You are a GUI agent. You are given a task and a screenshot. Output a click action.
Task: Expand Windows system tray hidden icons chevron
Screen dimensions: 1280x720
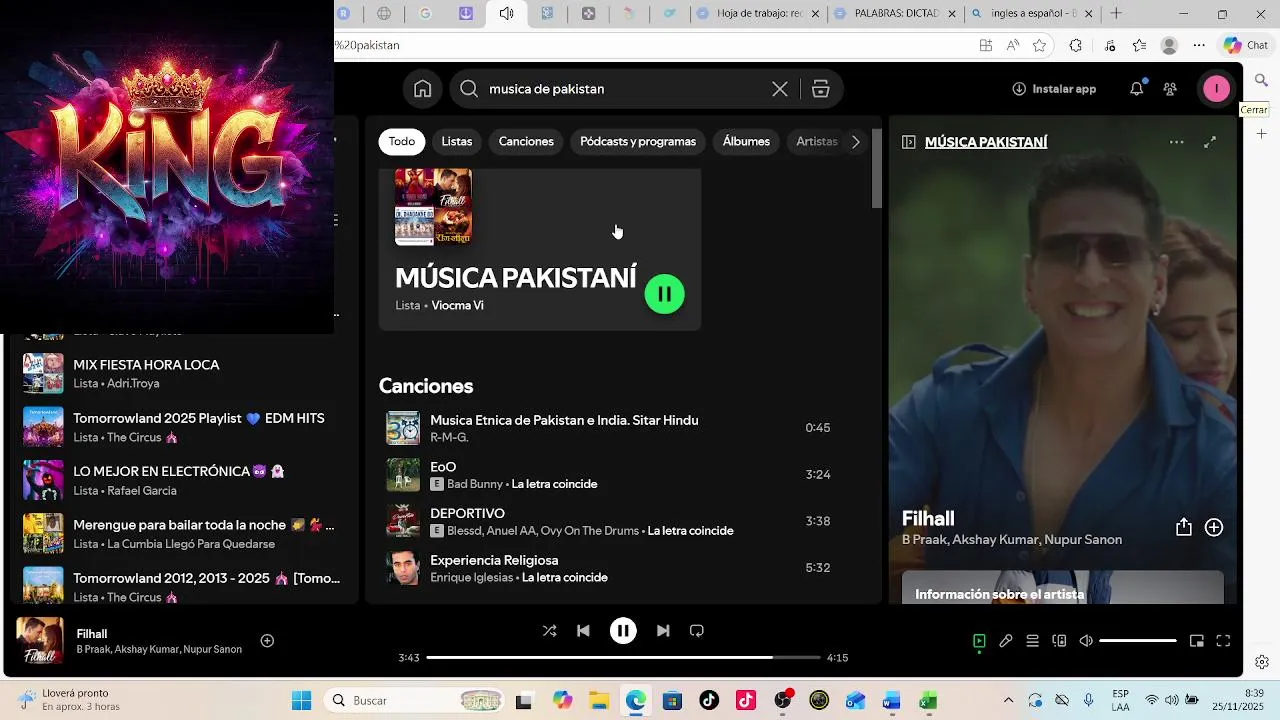point(1008,701)
